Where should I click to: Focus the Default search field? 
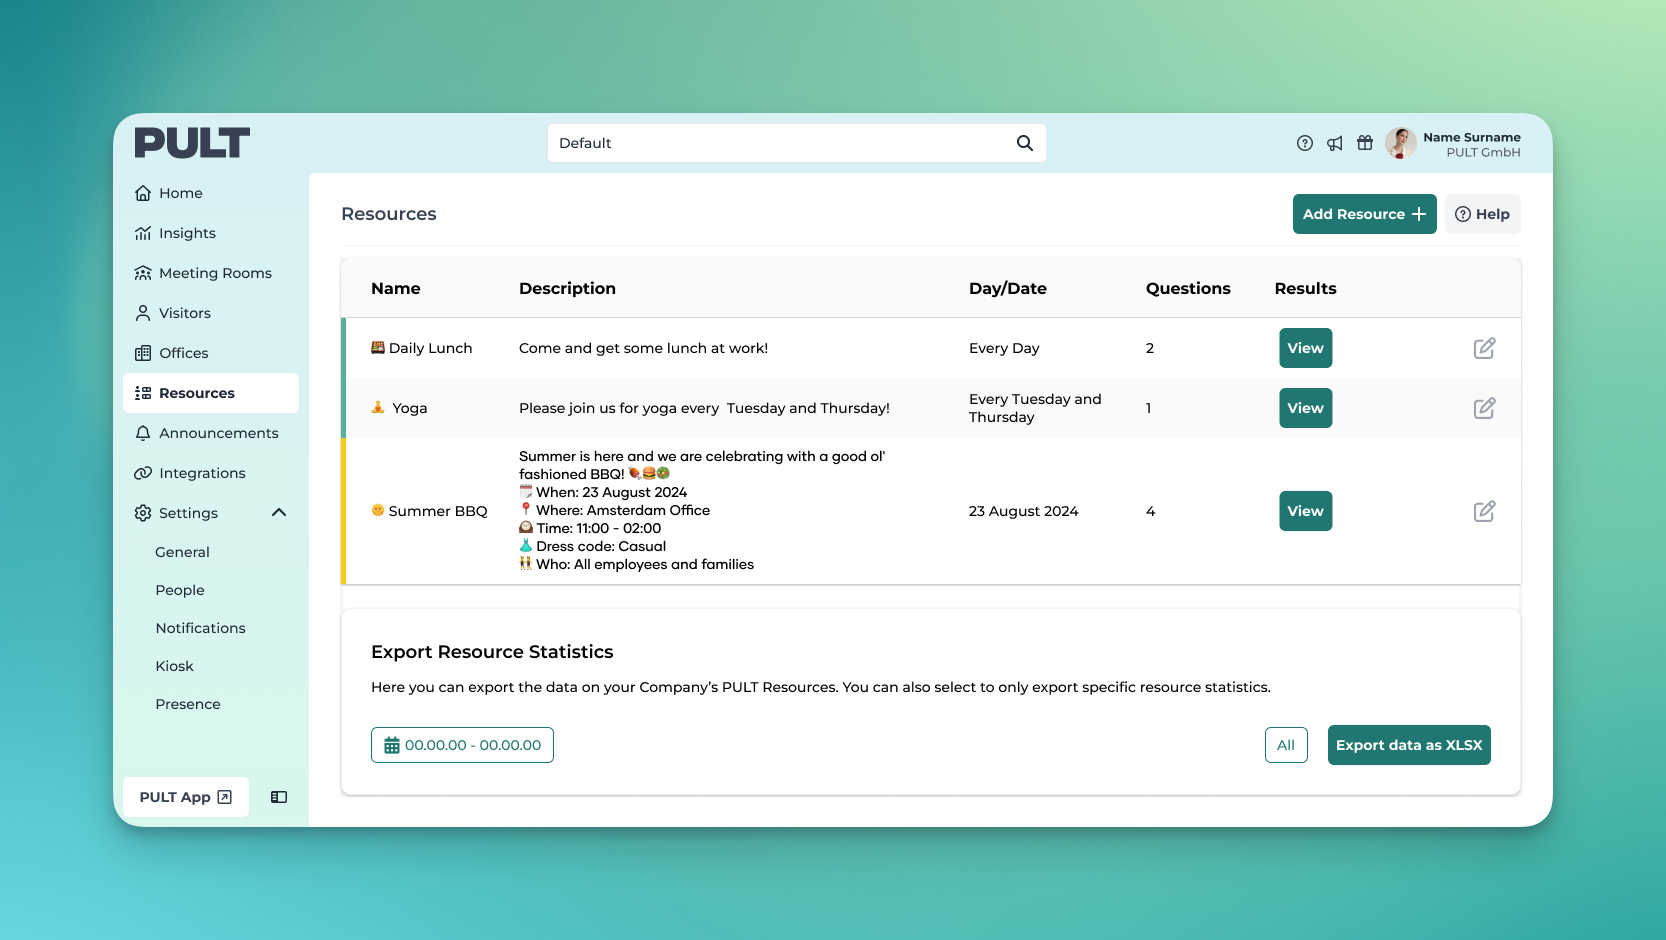[x=797, y=143]
